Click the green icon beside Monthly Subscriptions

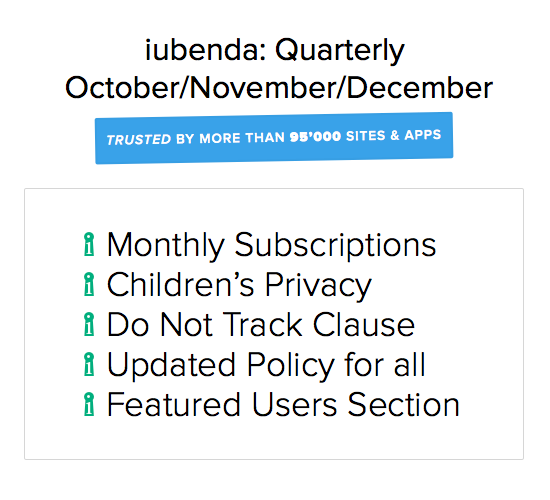(x=89, y=245)
